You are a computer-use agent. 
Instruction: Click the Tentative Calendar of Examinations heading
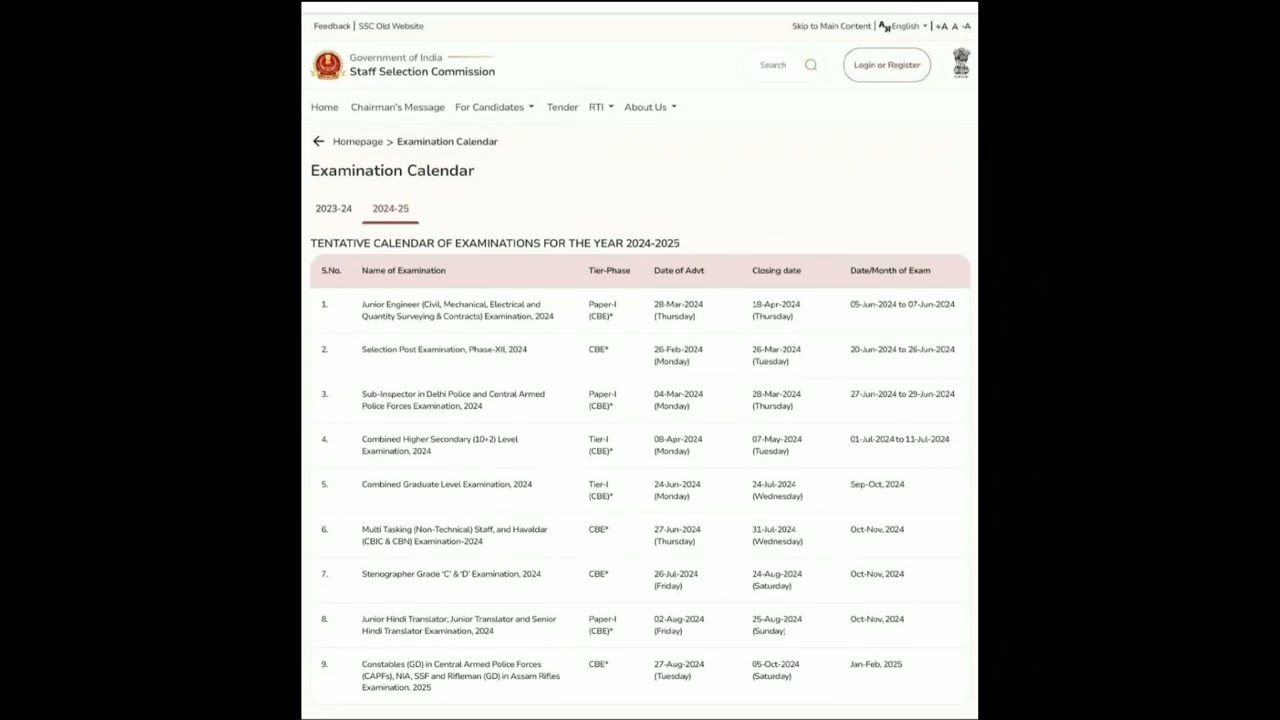(495, 243)
